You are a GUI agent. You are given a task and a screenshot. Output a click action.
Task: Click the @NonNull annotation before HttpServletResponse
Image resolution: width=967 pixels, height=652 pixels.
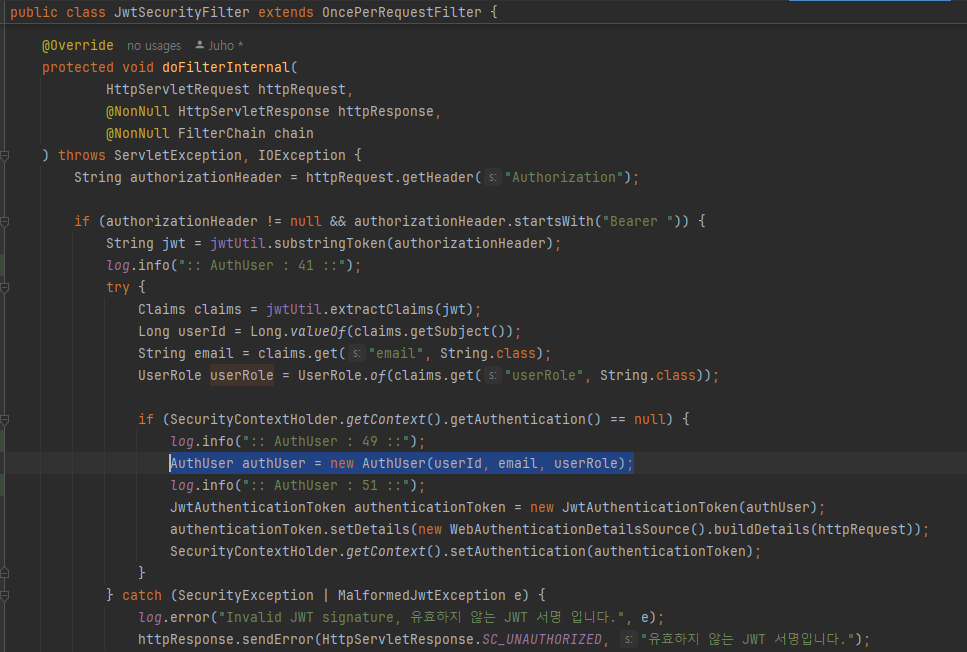[138, 112]
